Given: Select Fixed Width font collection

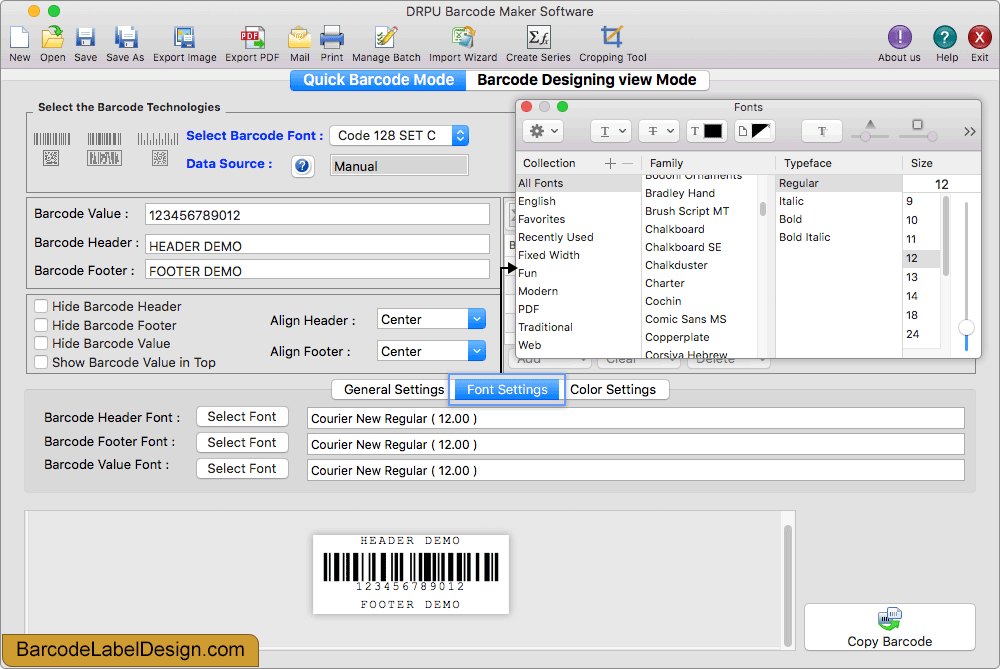Looking at the screenshot, I should tap(548, 255).
